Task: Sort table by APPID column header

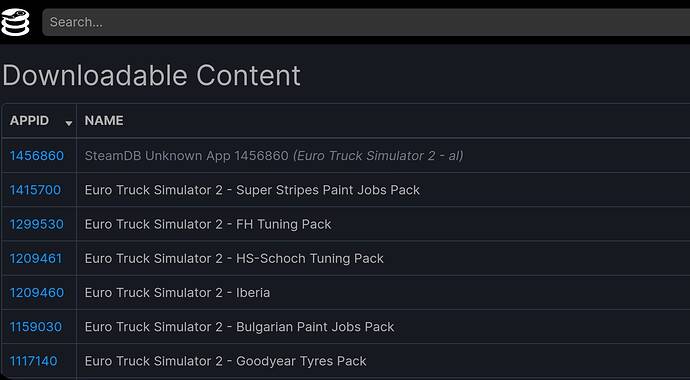Action: (29, 121)
